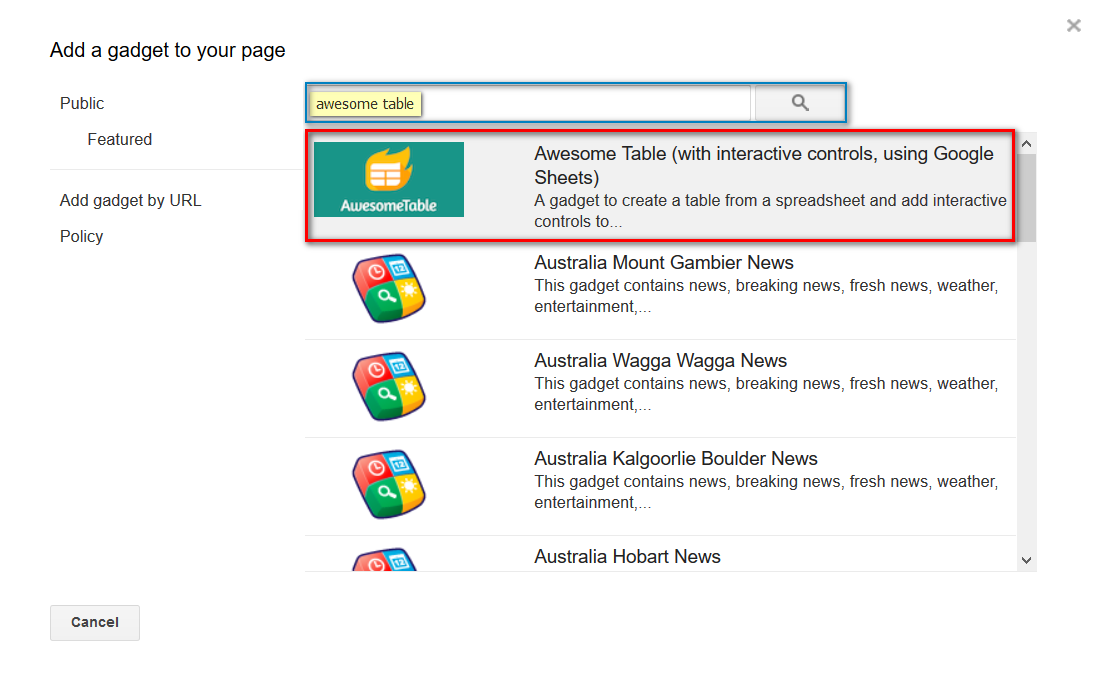Select the Australia Mount Gambier News gadget icon
Image resolution: width=1099 pixels, height=675 pixels.
coord(389,288)
